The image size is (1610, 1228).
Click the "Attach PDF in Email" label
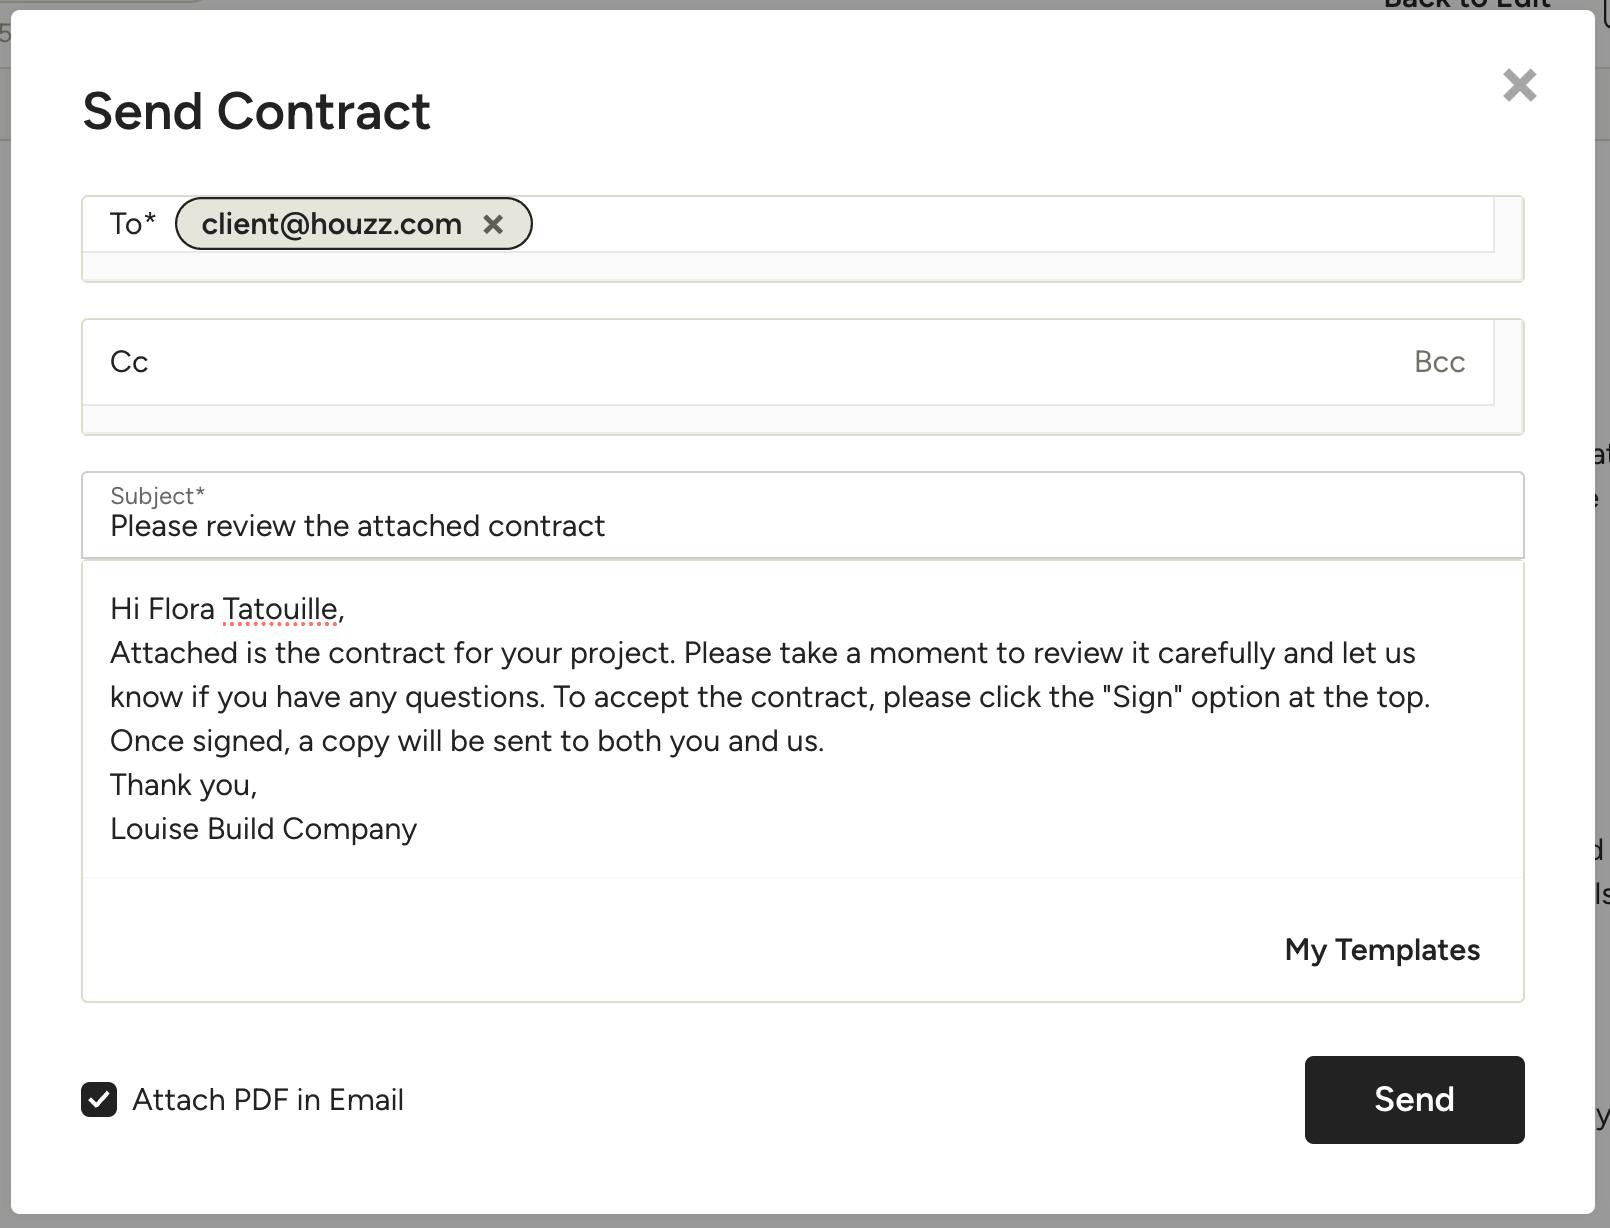[268, 1100]
